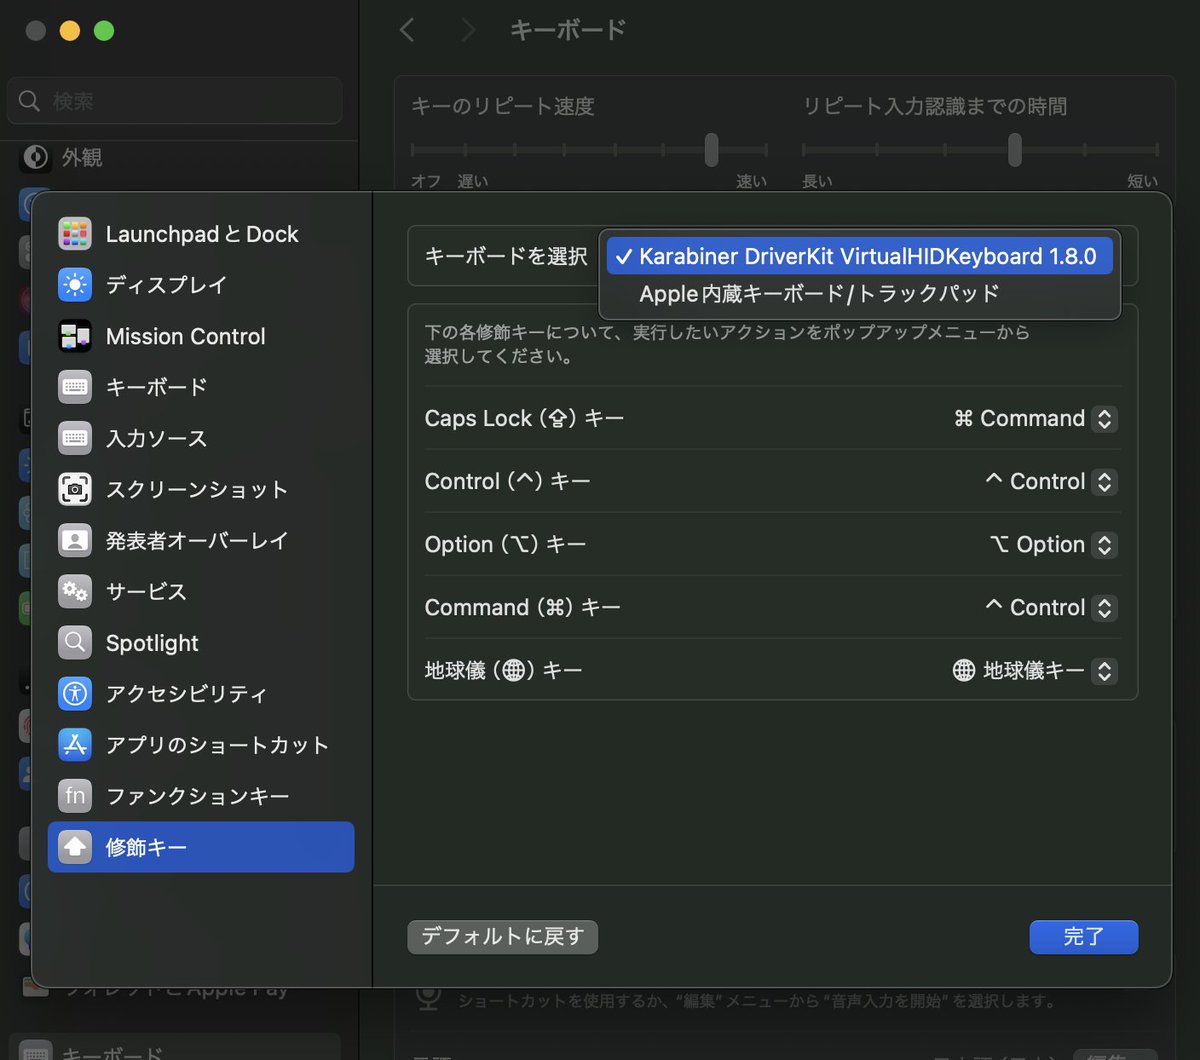Viewport: 1200px width, 1060px height.
Task: Click the microphone icon near dictation text
Action: click(430, 998)
